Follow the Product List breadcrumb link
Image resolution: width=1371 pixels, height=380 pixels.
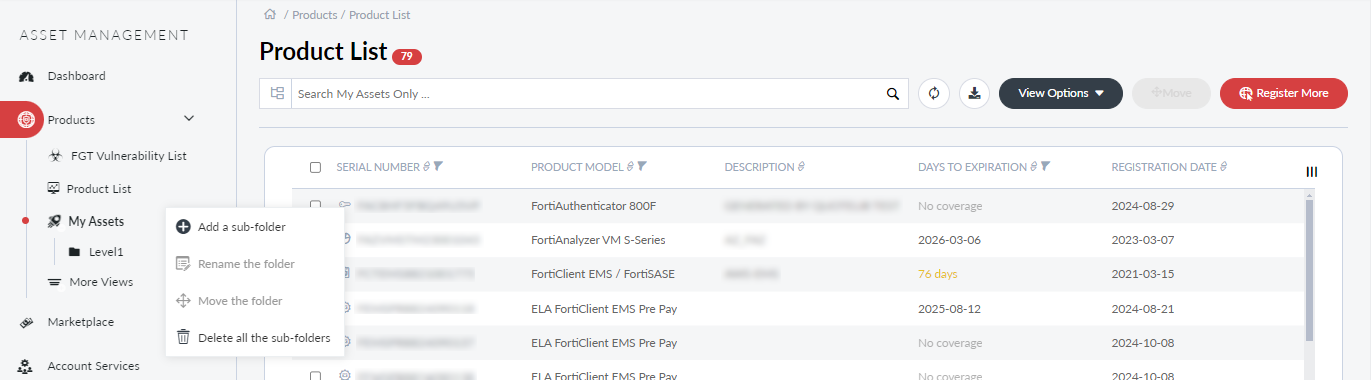tap(380, 15)
